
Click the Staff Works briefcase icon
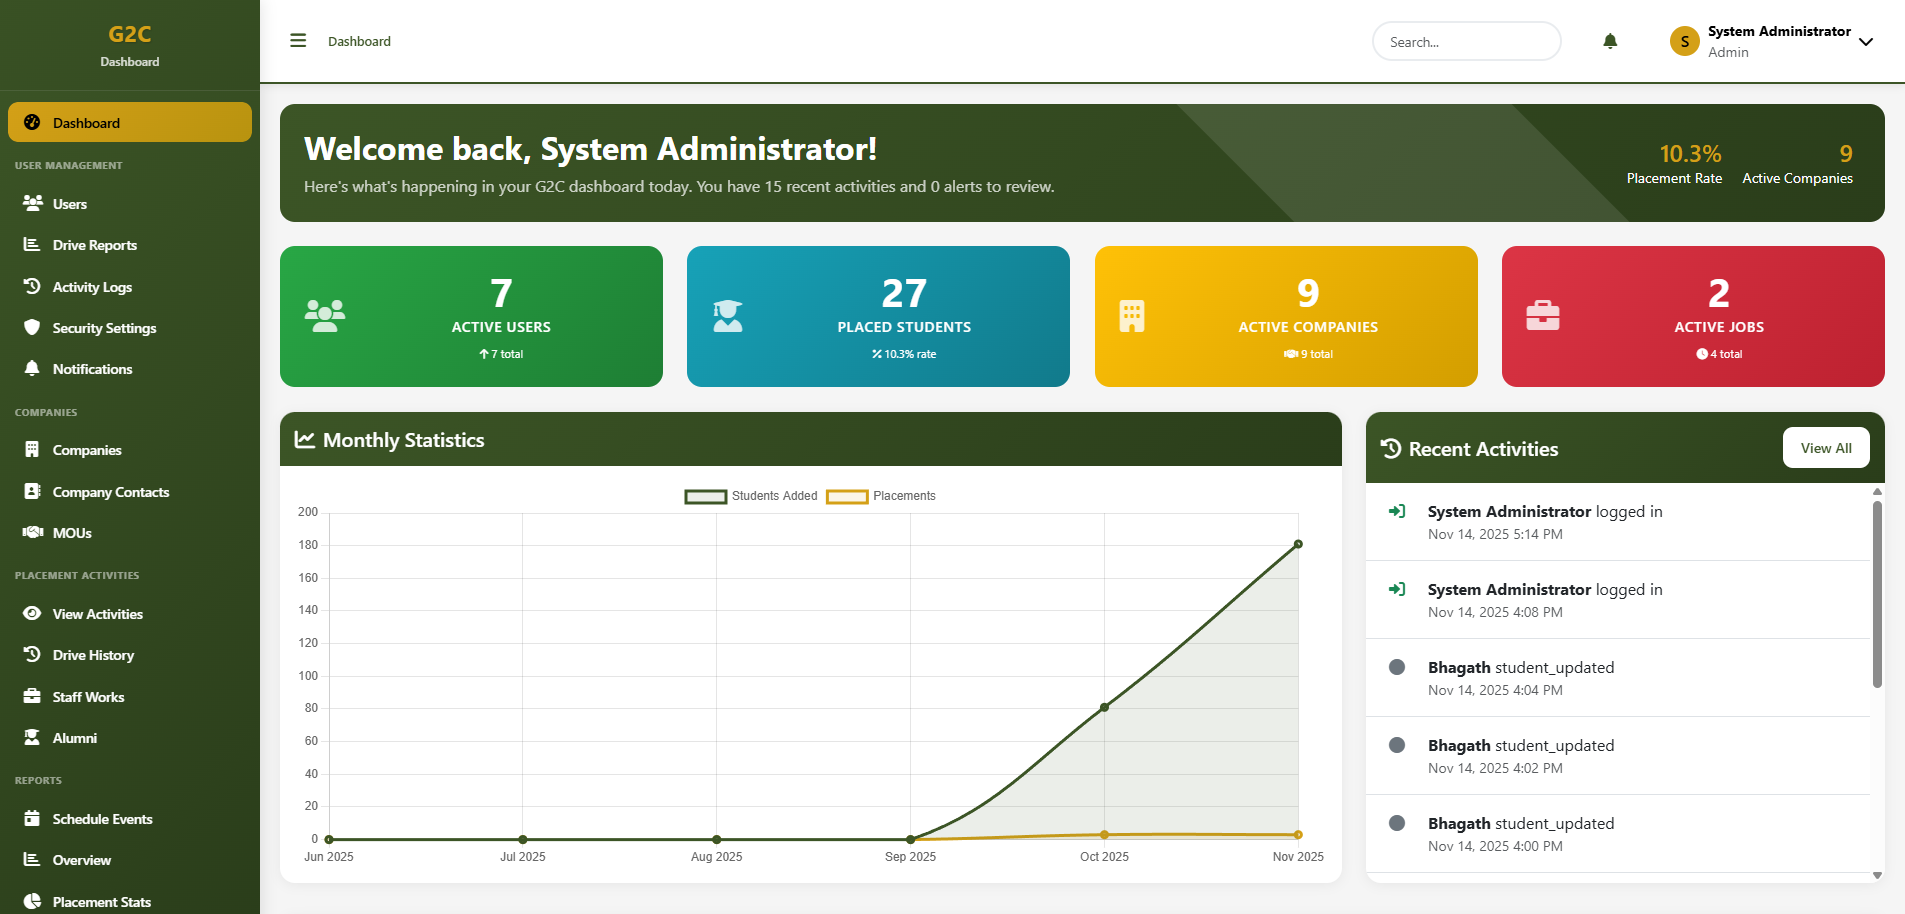coord(32,696)
